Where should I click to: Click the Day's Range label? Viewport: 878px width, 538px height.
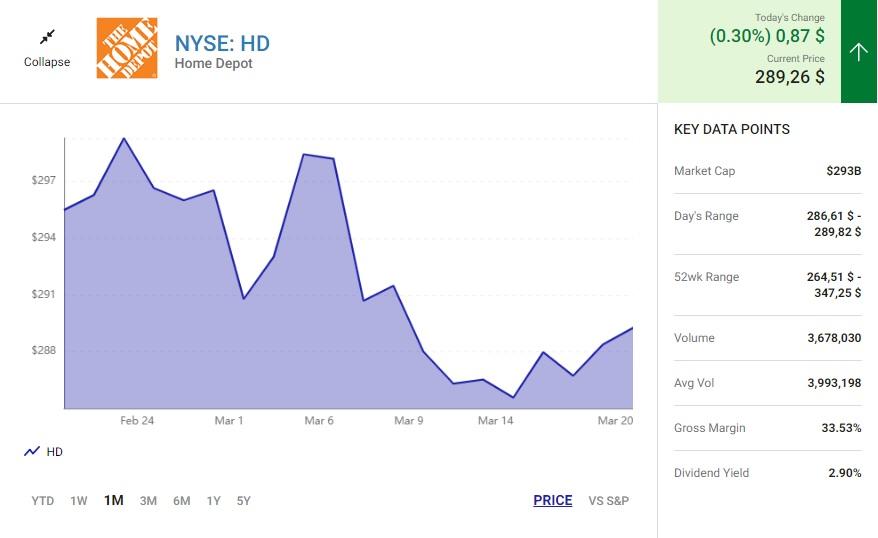706,216
